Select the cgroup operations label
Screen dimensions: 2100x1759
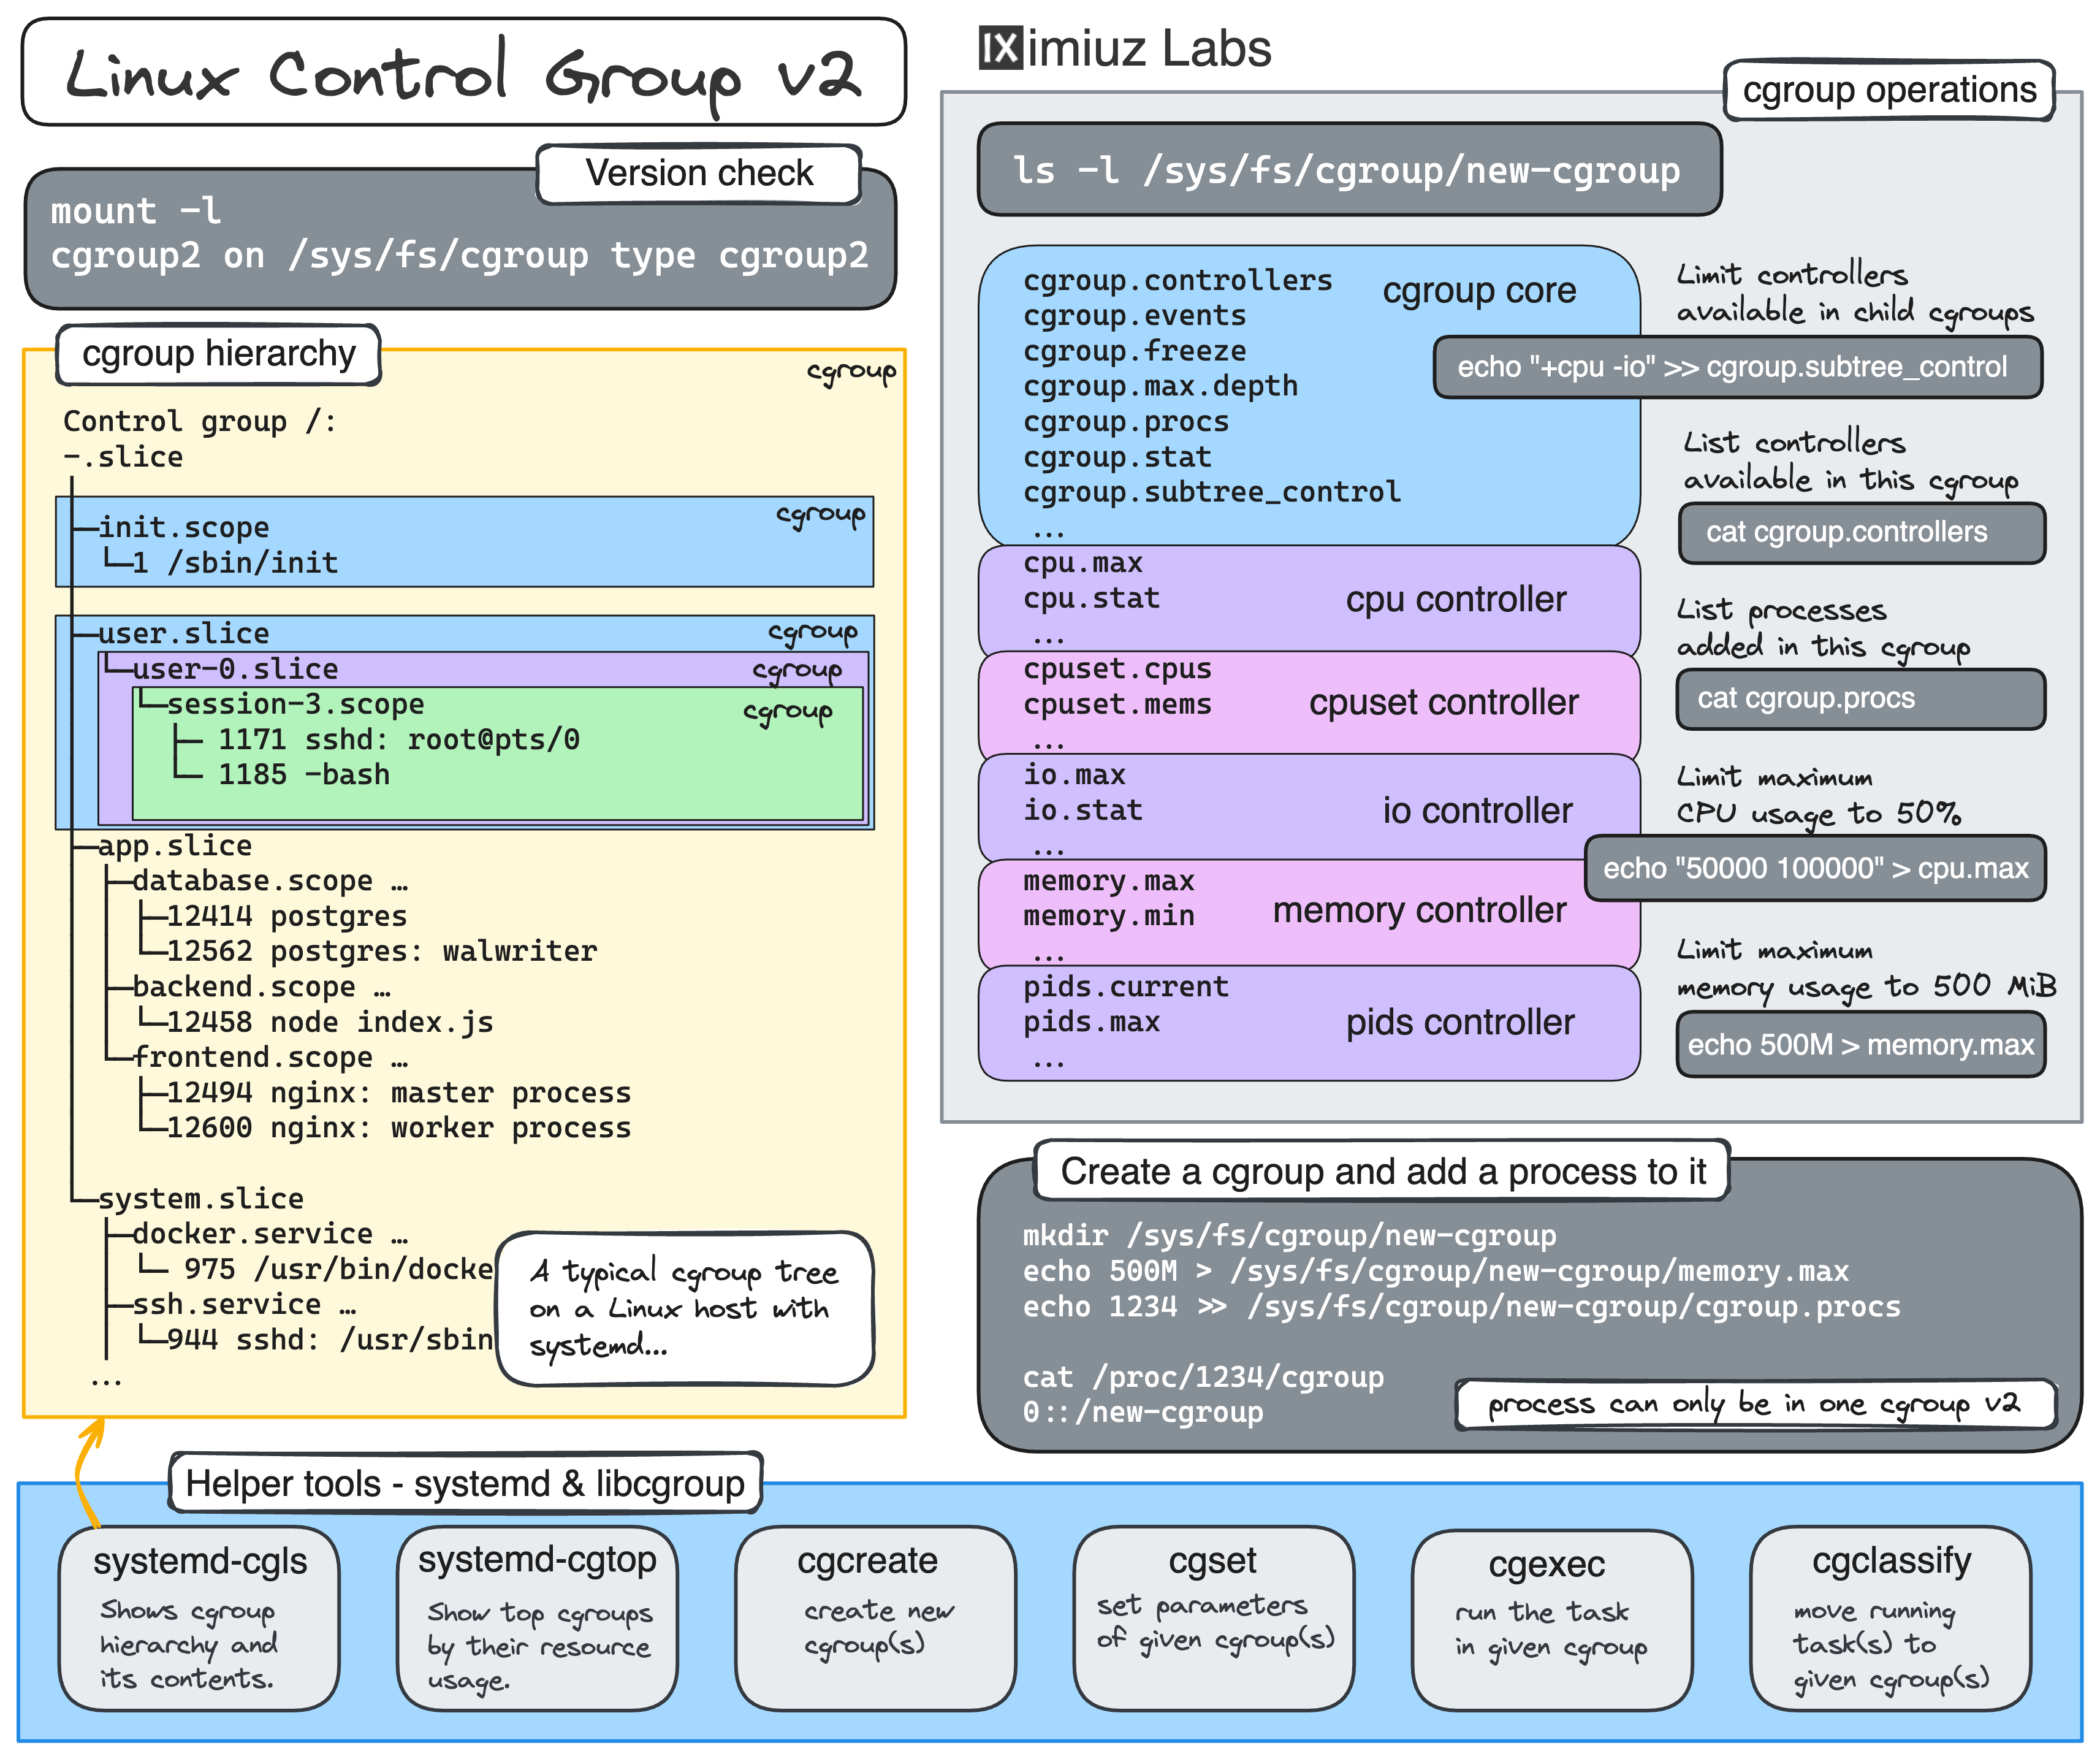click(1889, 90)
